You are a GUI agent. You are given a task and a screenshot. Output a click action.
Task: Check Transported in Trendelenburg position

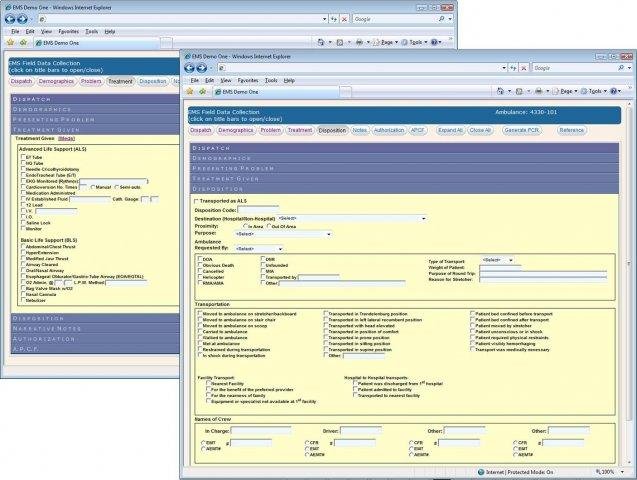[x=326, y=313]
